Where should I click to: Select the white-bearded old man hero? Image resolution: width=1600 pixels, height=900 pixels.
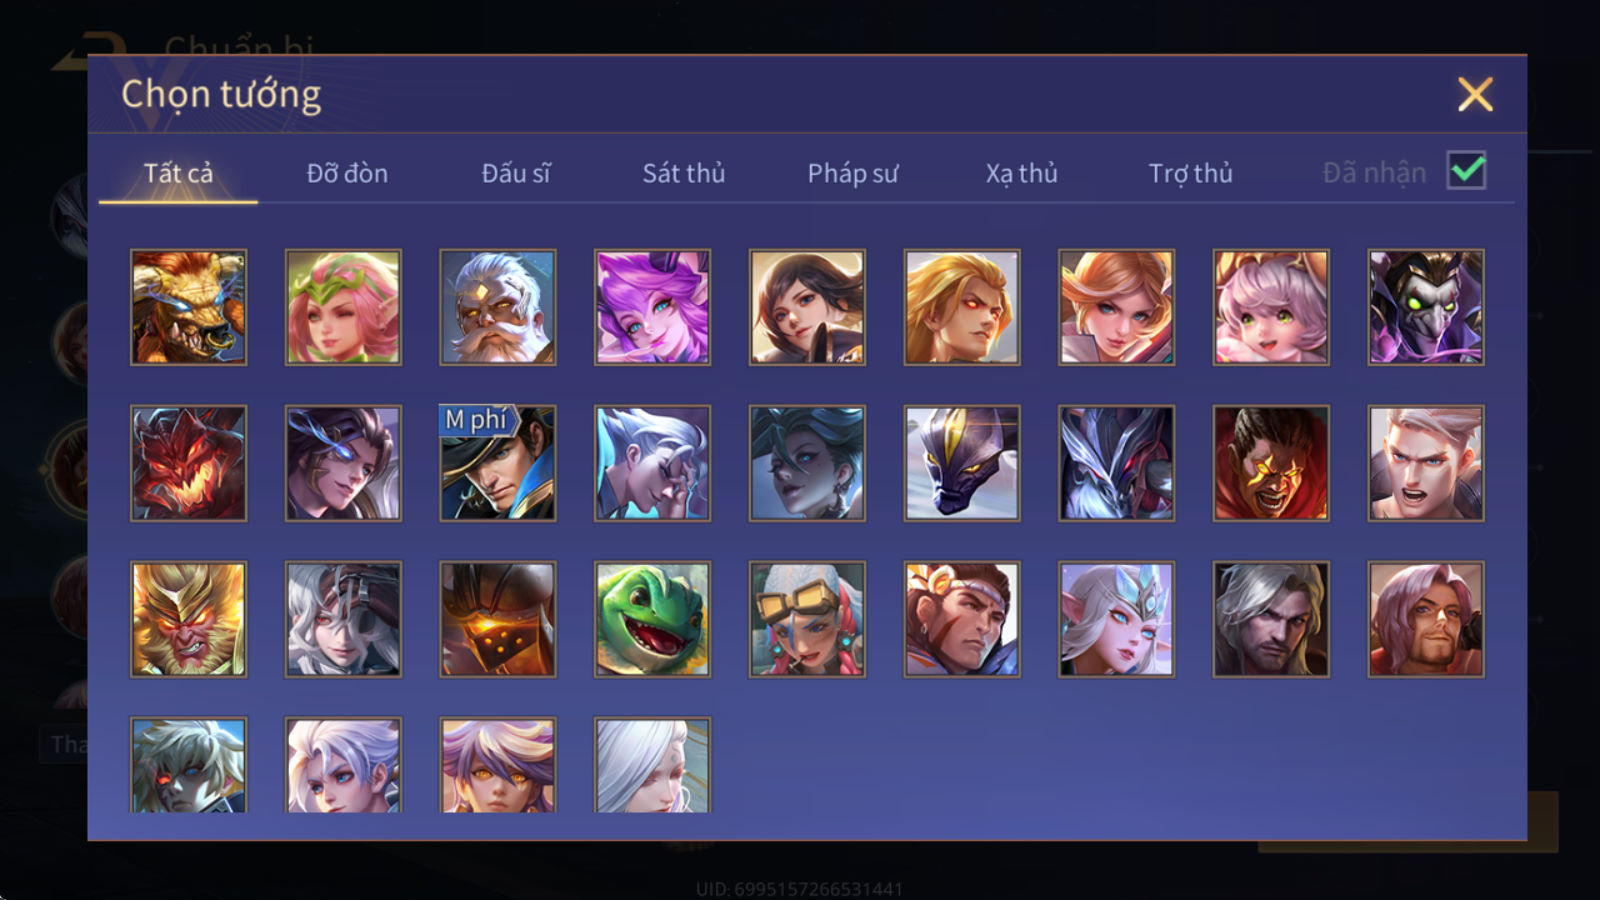497,307
